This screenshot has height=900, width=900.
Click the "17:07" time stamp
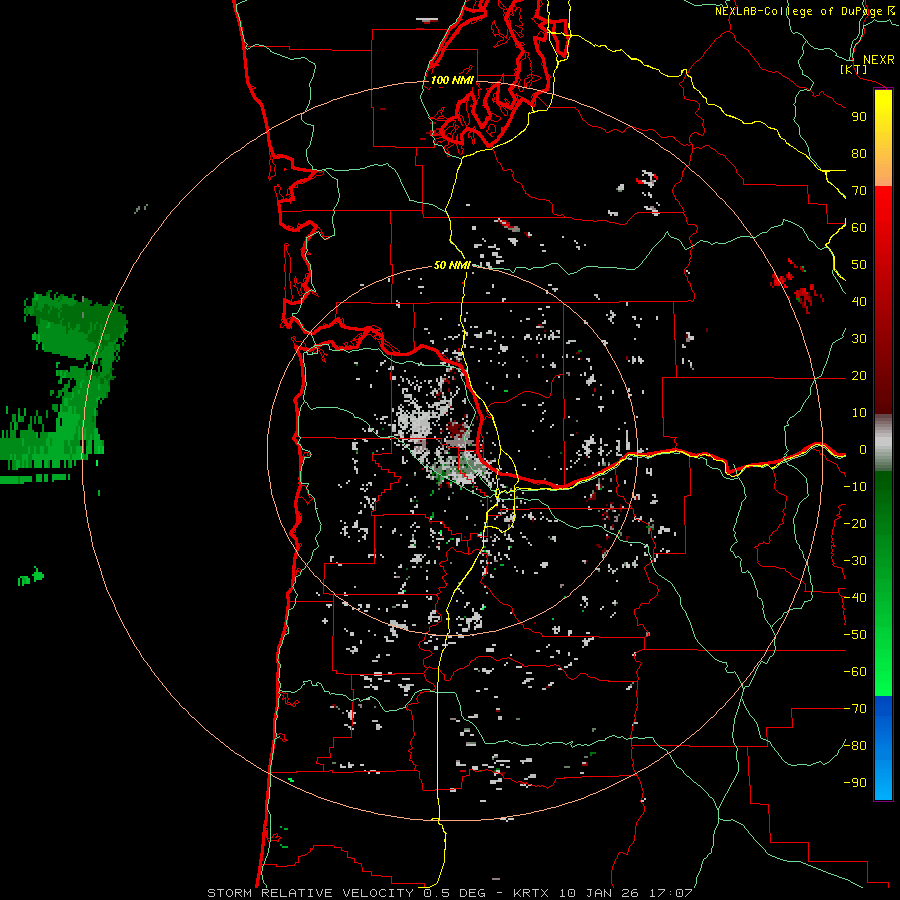coord(671,893)
